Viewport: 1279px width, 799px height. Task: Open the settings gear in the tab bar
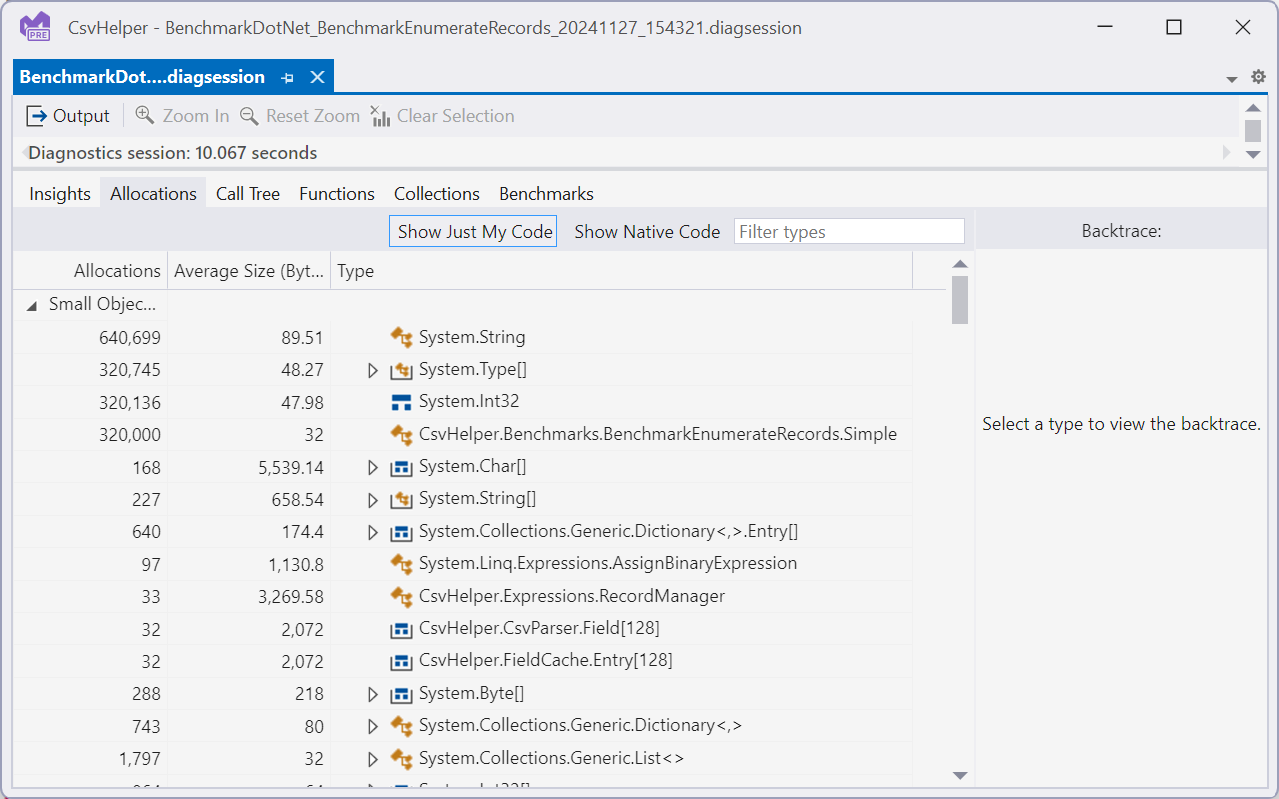click(1258, 77)
